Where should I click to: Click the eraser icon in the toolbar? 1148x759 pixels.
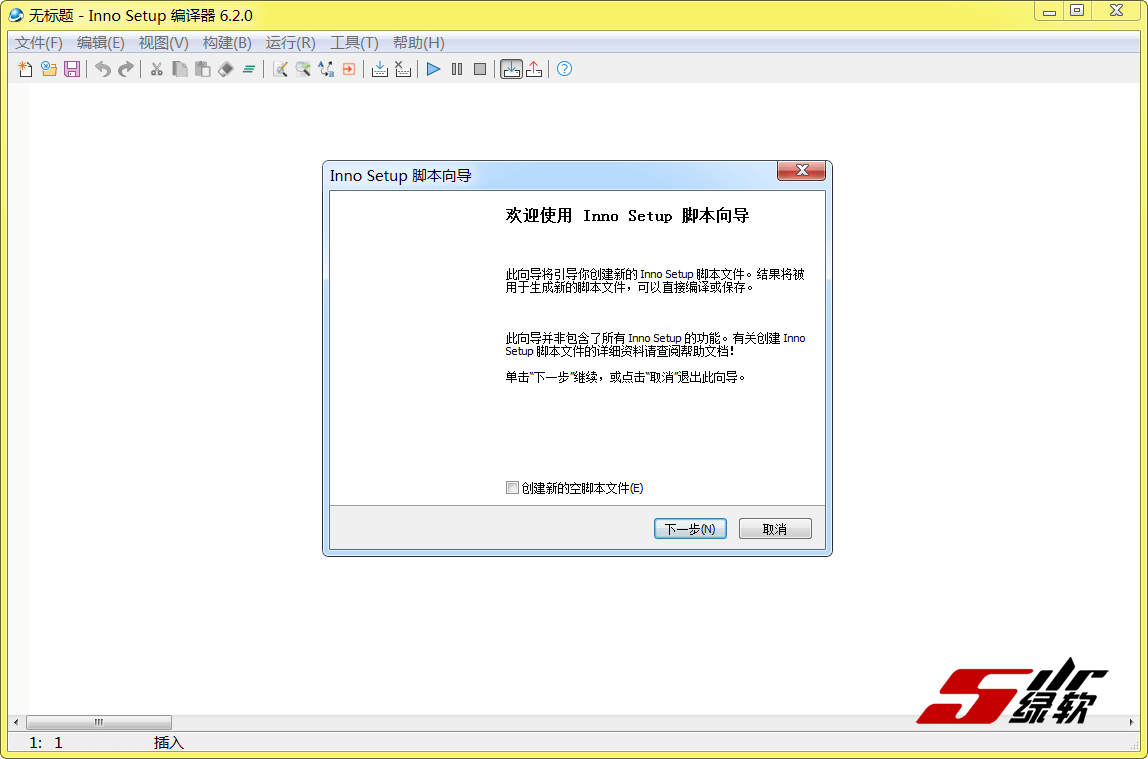pos(226,69)
